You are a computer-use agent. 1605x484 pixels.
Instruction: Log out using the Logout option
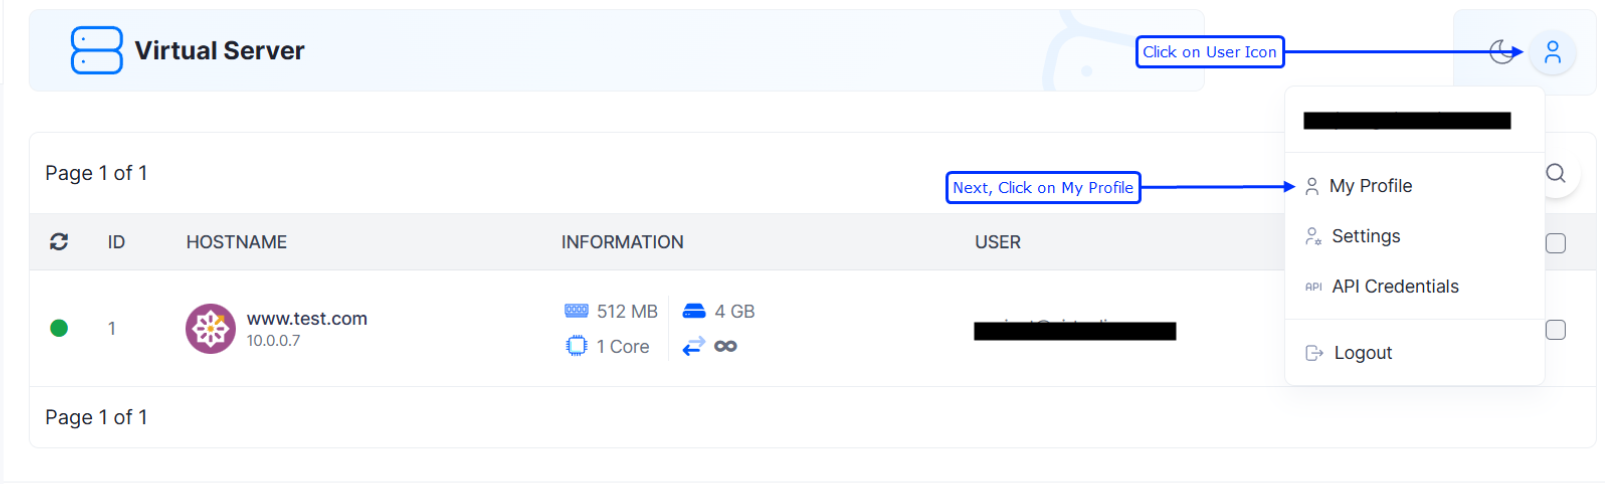pos(1362,353)
